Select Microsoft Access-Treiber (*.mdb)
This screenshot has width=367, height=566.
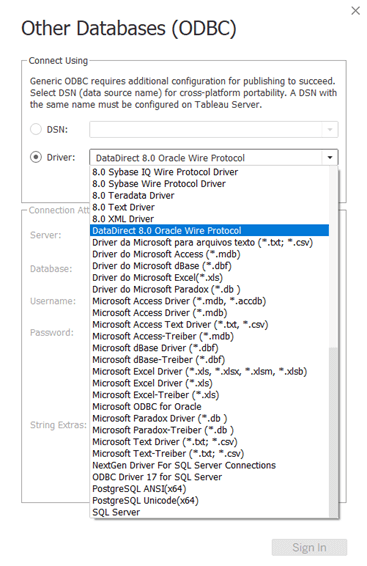[x=209, y=336]
